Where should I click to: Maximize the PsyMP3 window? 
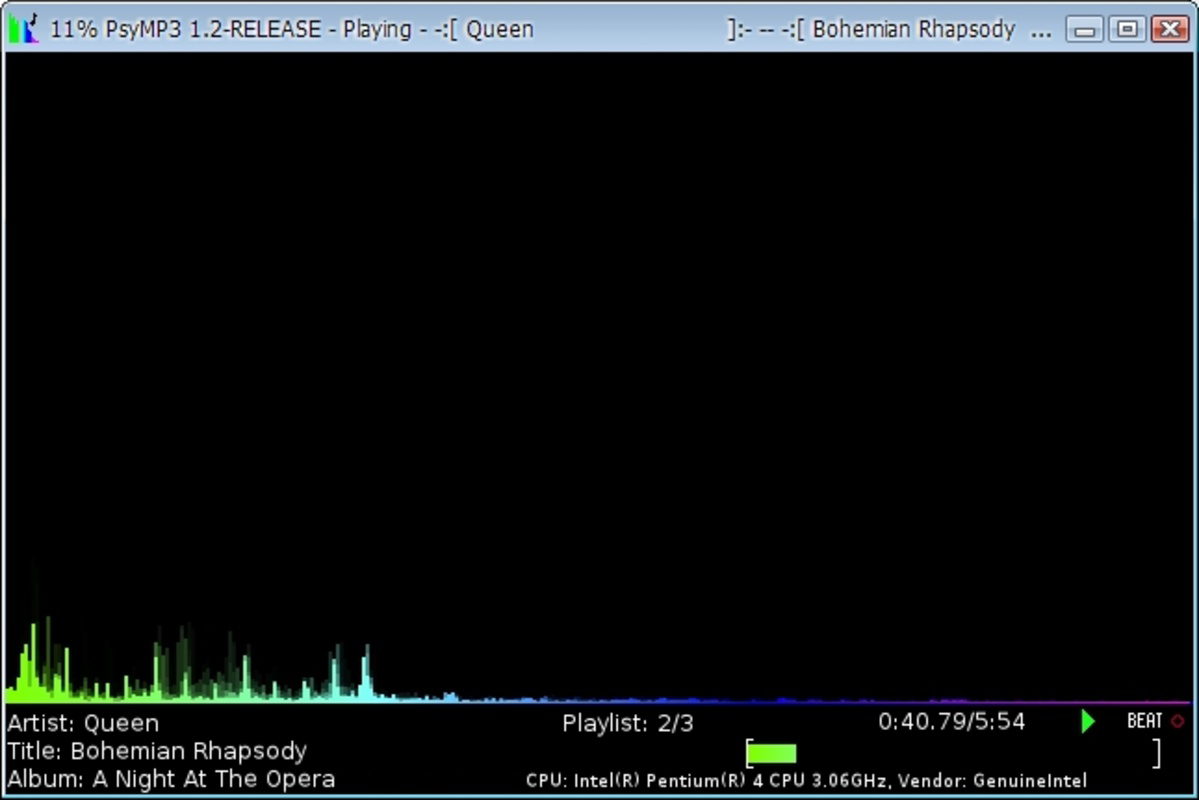coord(1127,30)
